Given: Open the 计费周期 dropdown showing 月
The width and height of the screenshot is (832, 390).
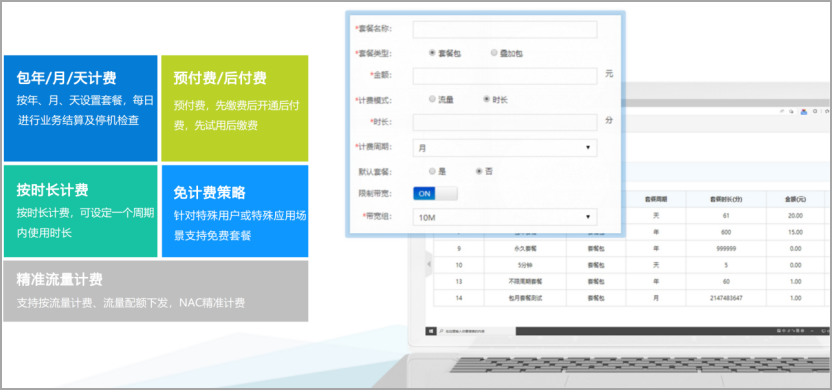Looking at the screenshot, I should coord(505,148).
